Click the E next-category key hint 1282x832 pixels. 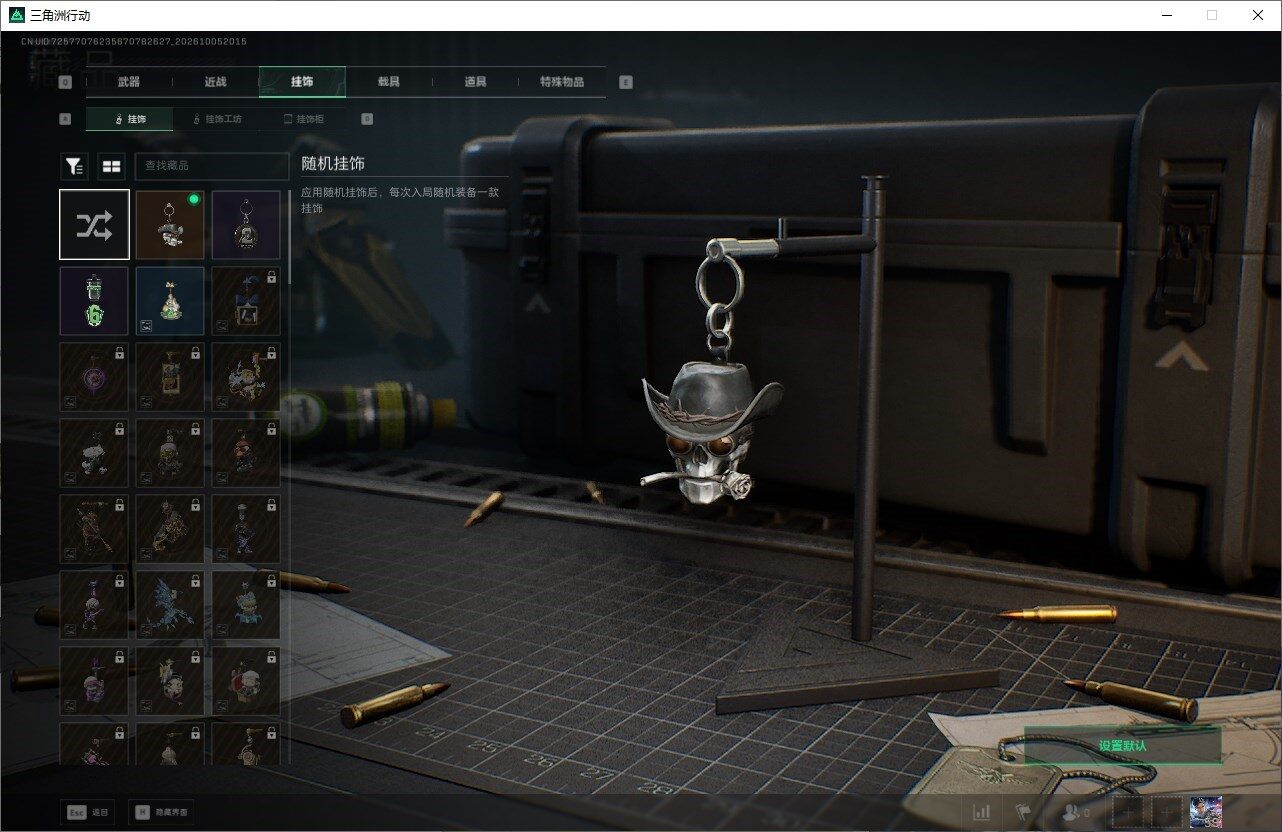point(626,83)
